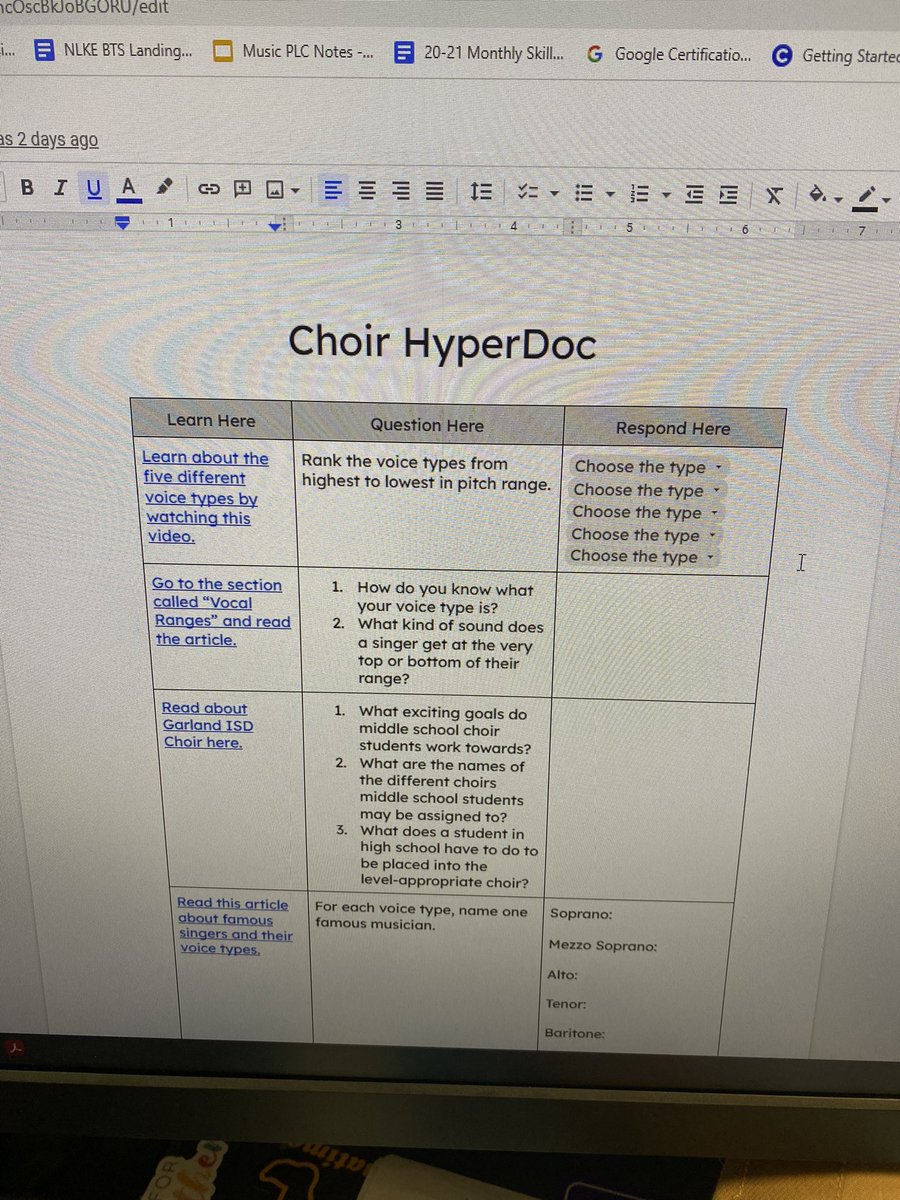Follow 'Read about Garland ISD Choir here' link
Image resolution: width=900 pixels, height=1200 pixels.
208,725
